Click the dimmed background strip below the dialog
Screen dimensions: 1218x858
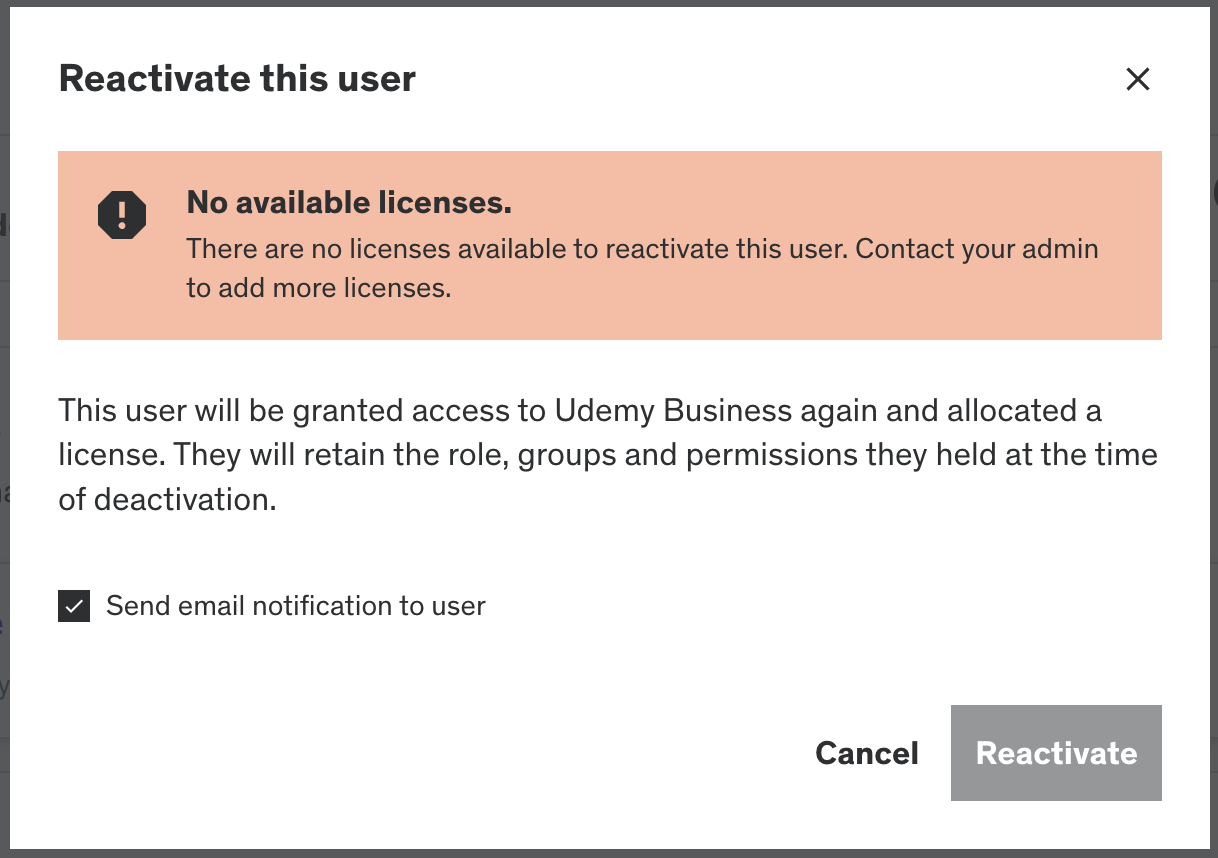[609, 853]
